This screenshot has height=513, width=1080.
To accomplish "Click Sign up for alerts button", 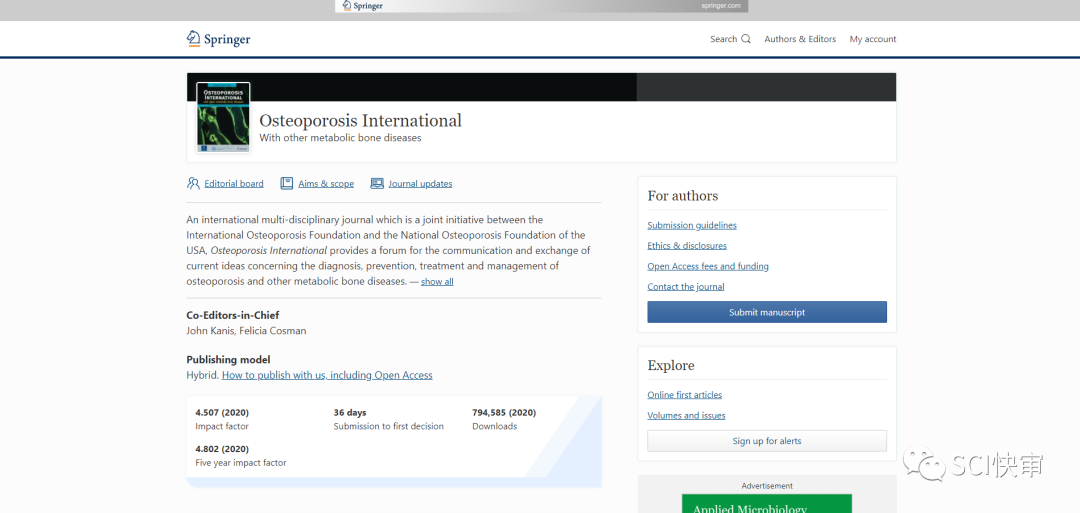I will 767,441.
